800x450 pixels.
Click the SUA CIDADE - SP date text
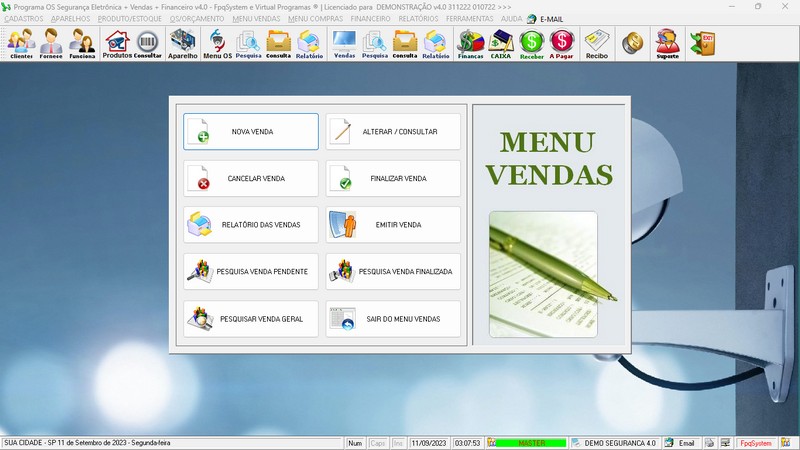pos(87,443)
